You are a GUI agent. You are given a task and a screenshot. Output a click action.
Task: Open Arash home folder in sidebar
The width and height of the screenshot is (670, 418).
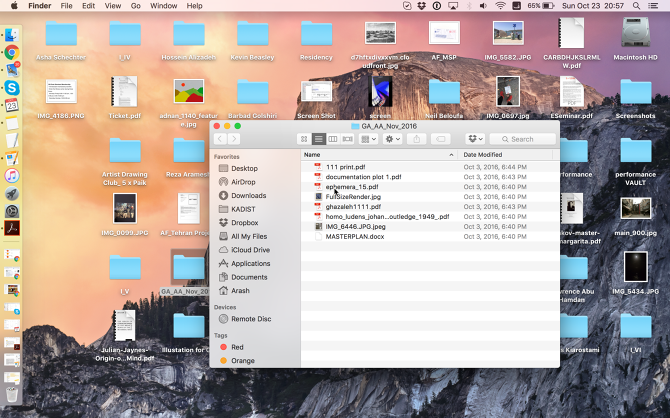240,291
